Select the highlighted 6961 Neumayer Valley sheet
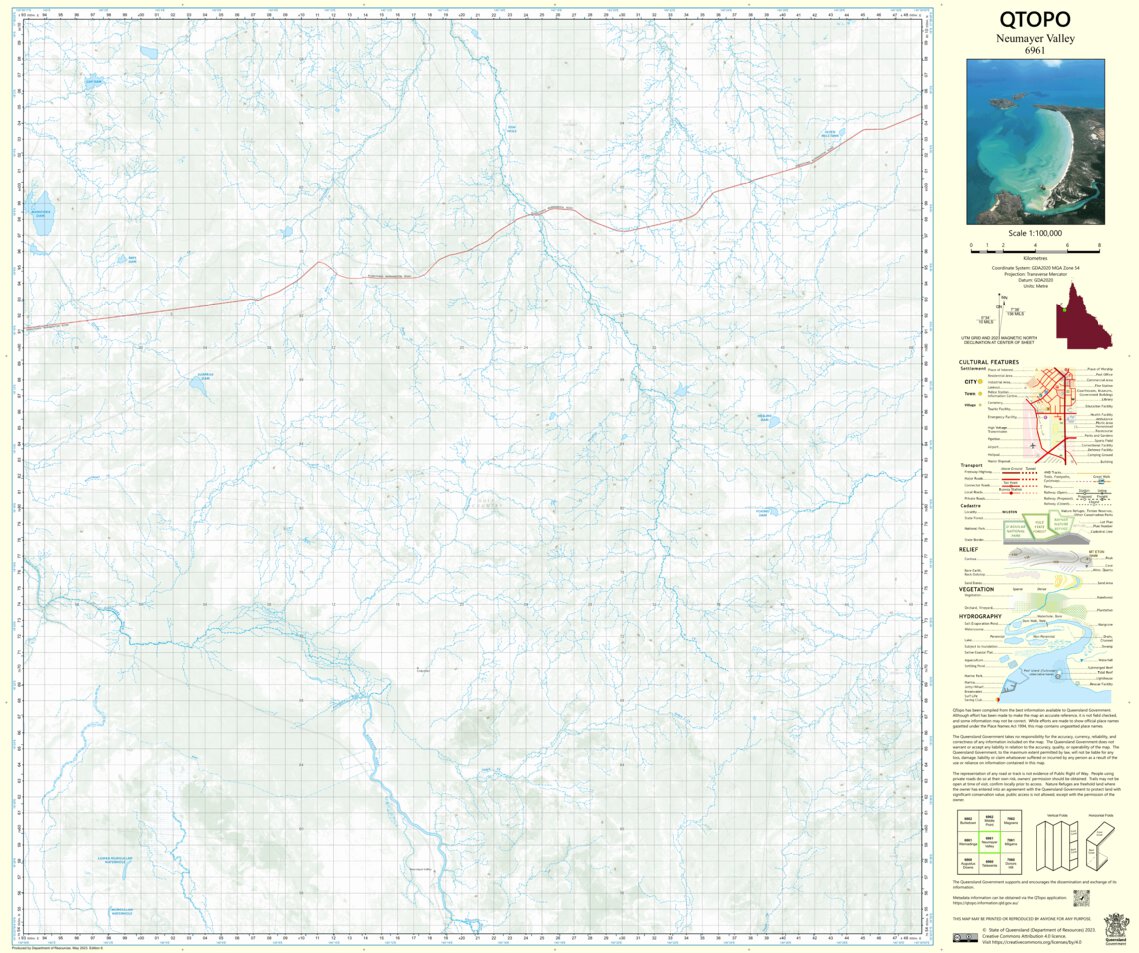Image resolution: width=1139 pixels, height=953 pixels. [990, 842]
